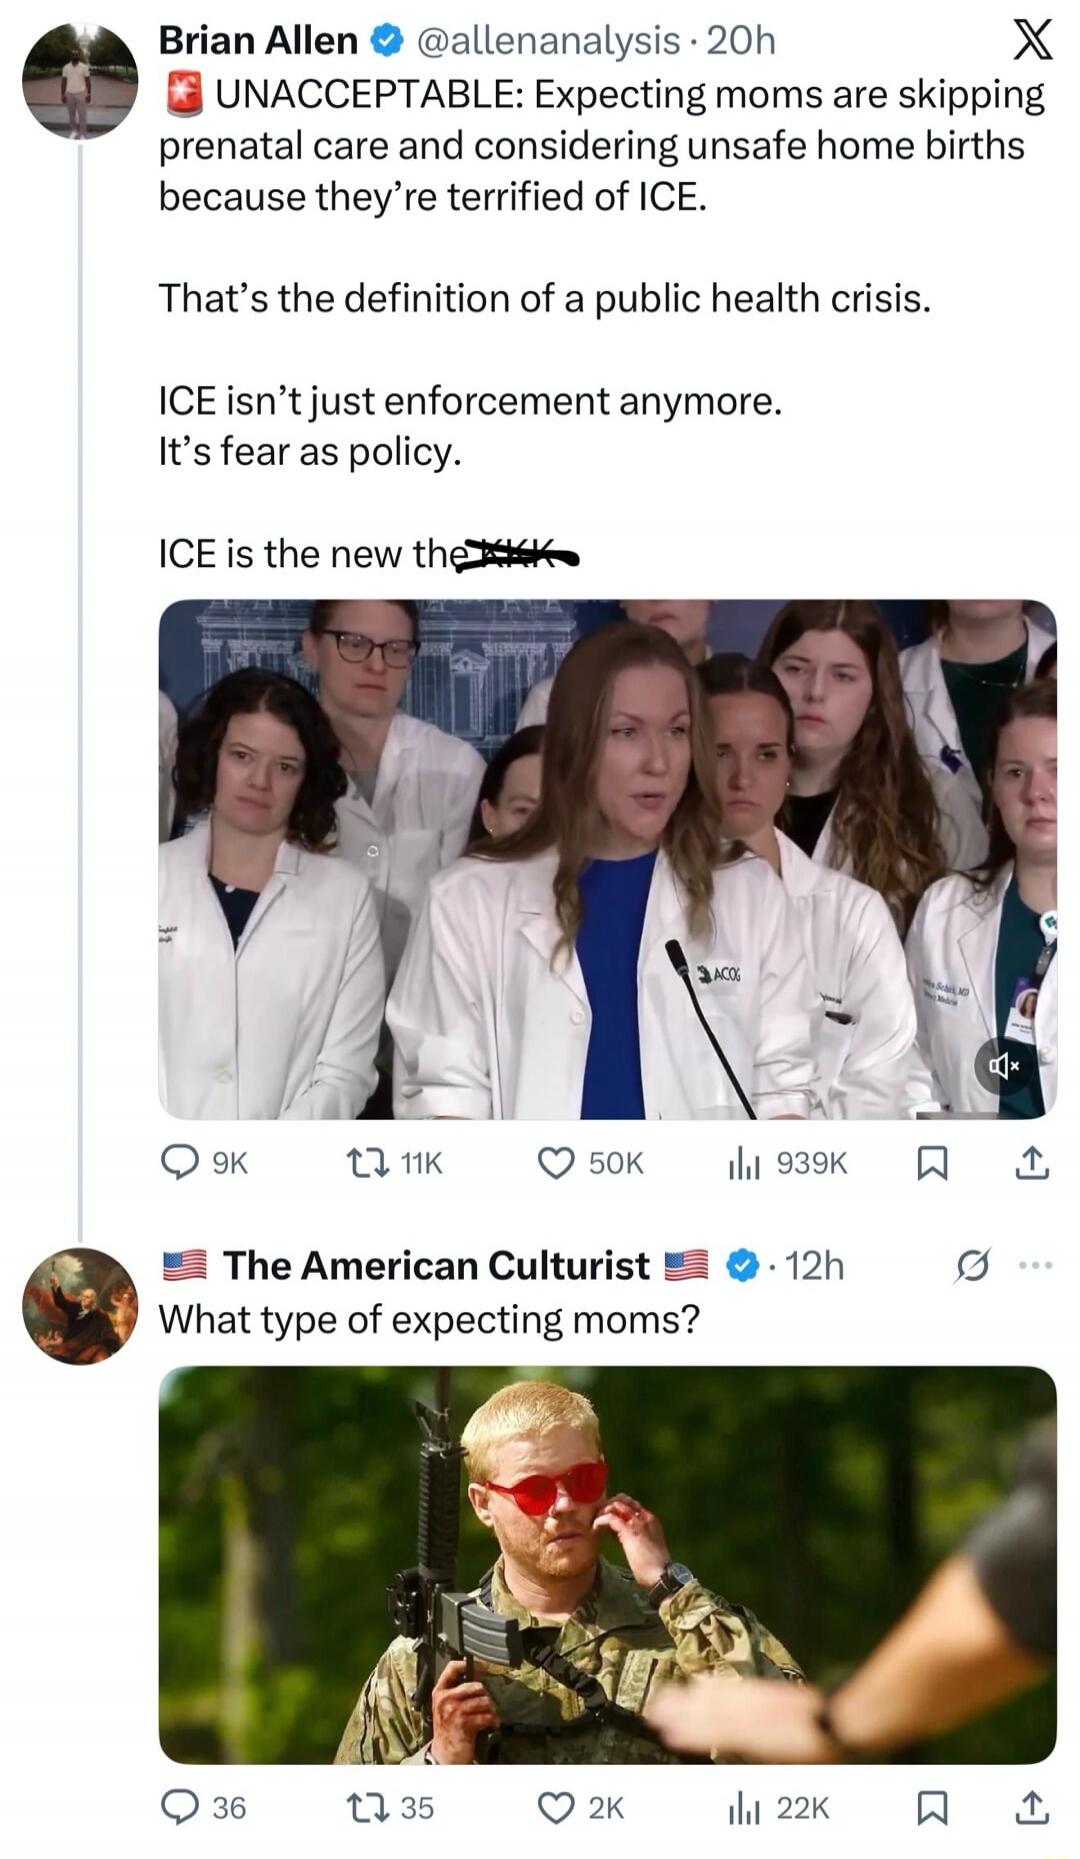The height and width of the screenshot is (1859, 1080).
Task: Unmute the video using speaker icon
Action: tap(1003, 1066)
